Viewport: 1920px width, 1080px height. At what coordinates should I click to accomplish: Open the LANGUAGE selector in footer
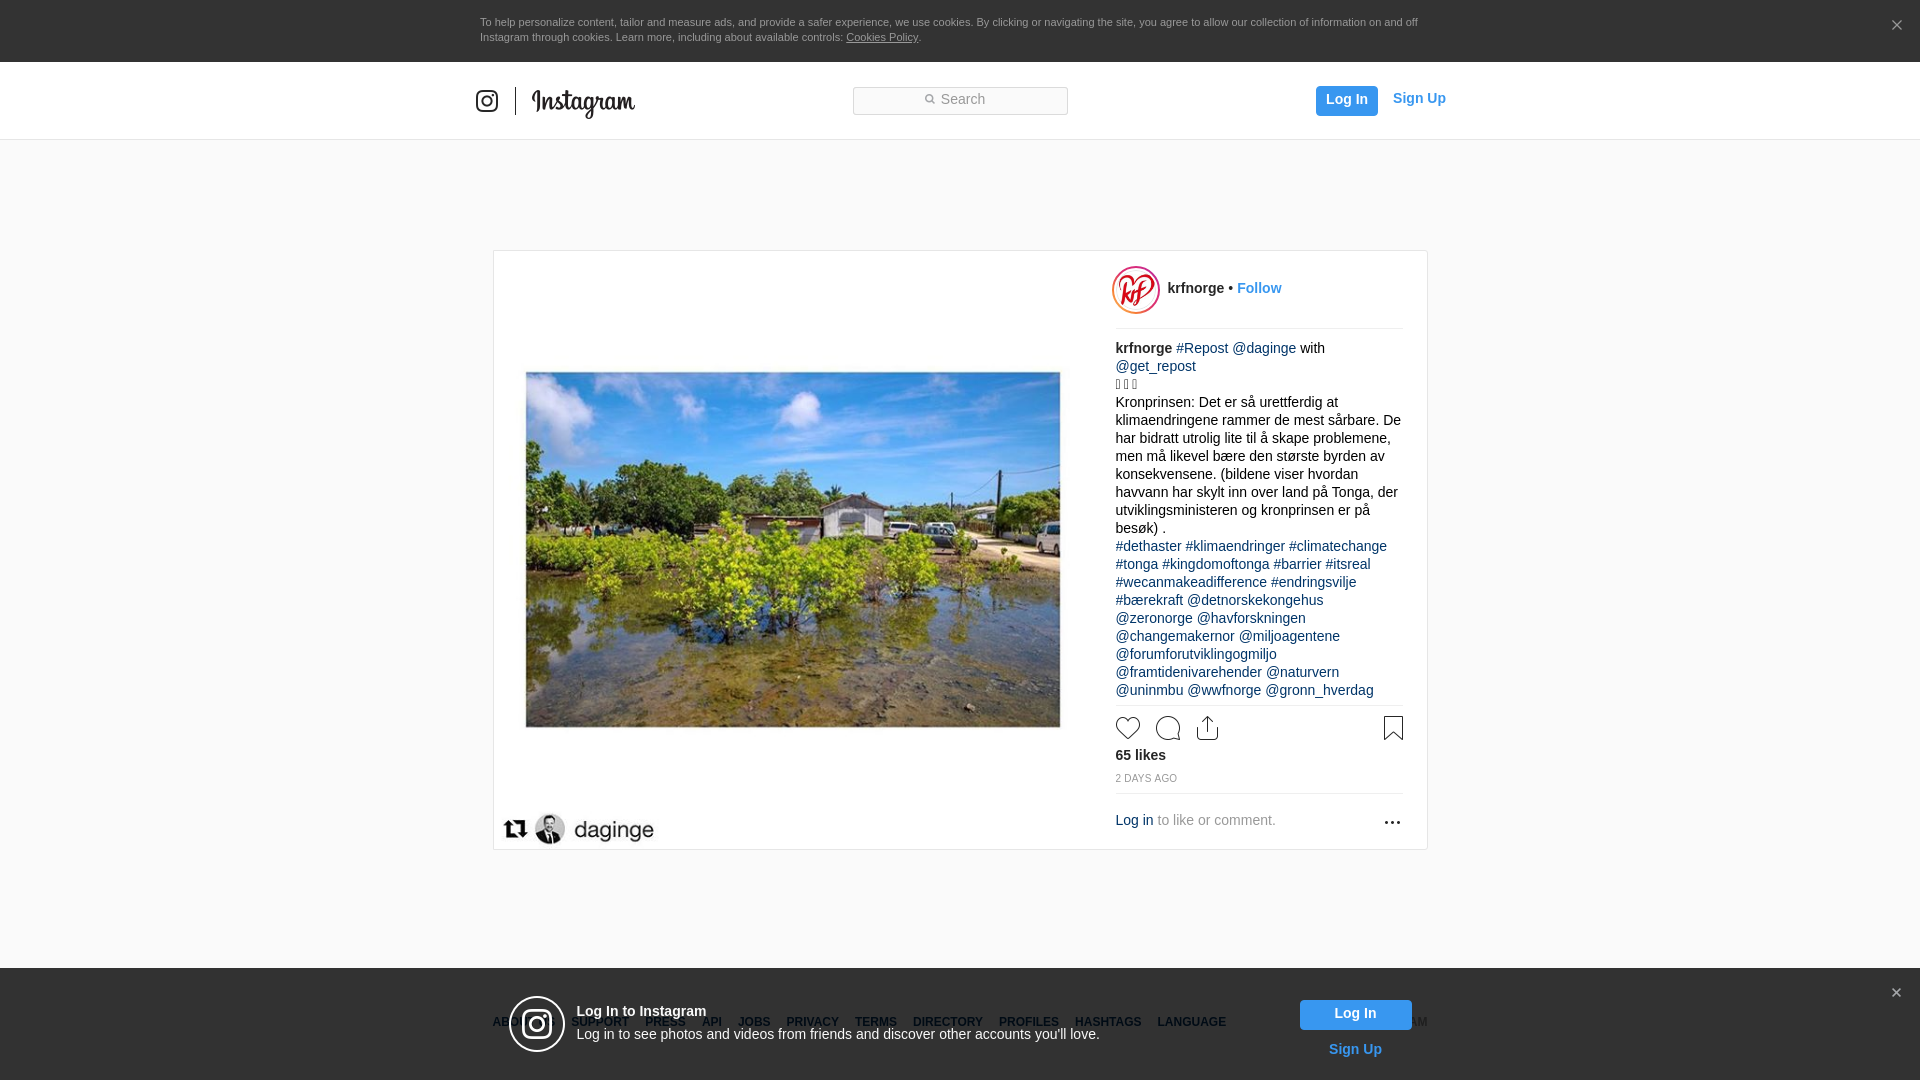(x=1191, y=1022)
